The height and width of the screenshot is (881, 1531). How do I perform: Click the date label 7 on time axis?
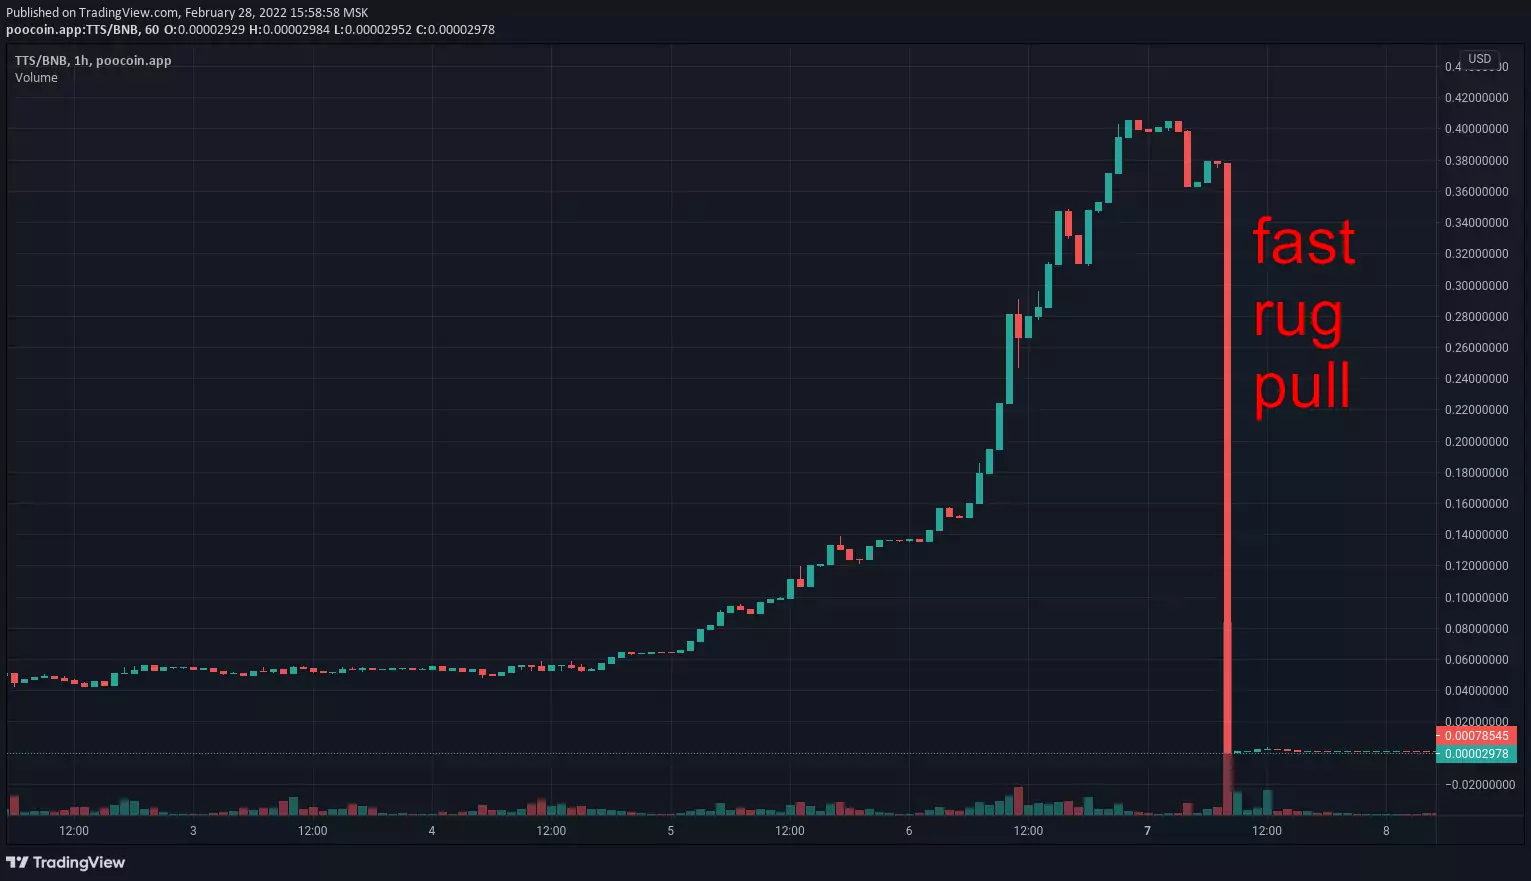tap(1147, 831)
